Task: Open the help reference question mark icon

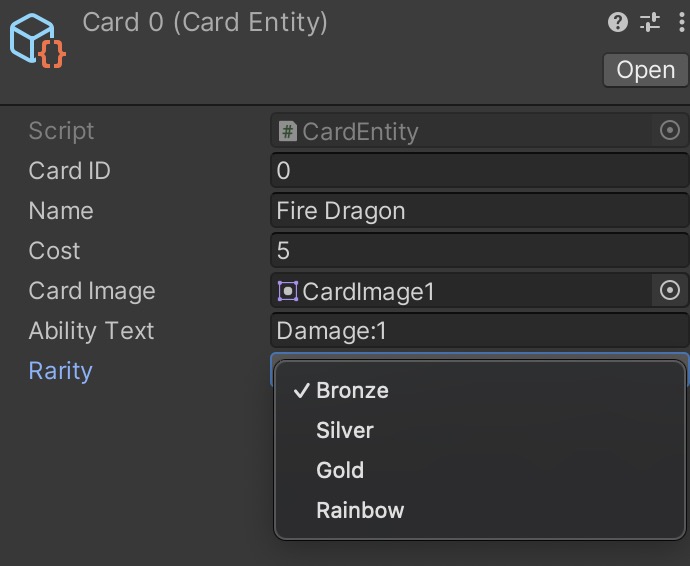Action: tap(618, 22)
